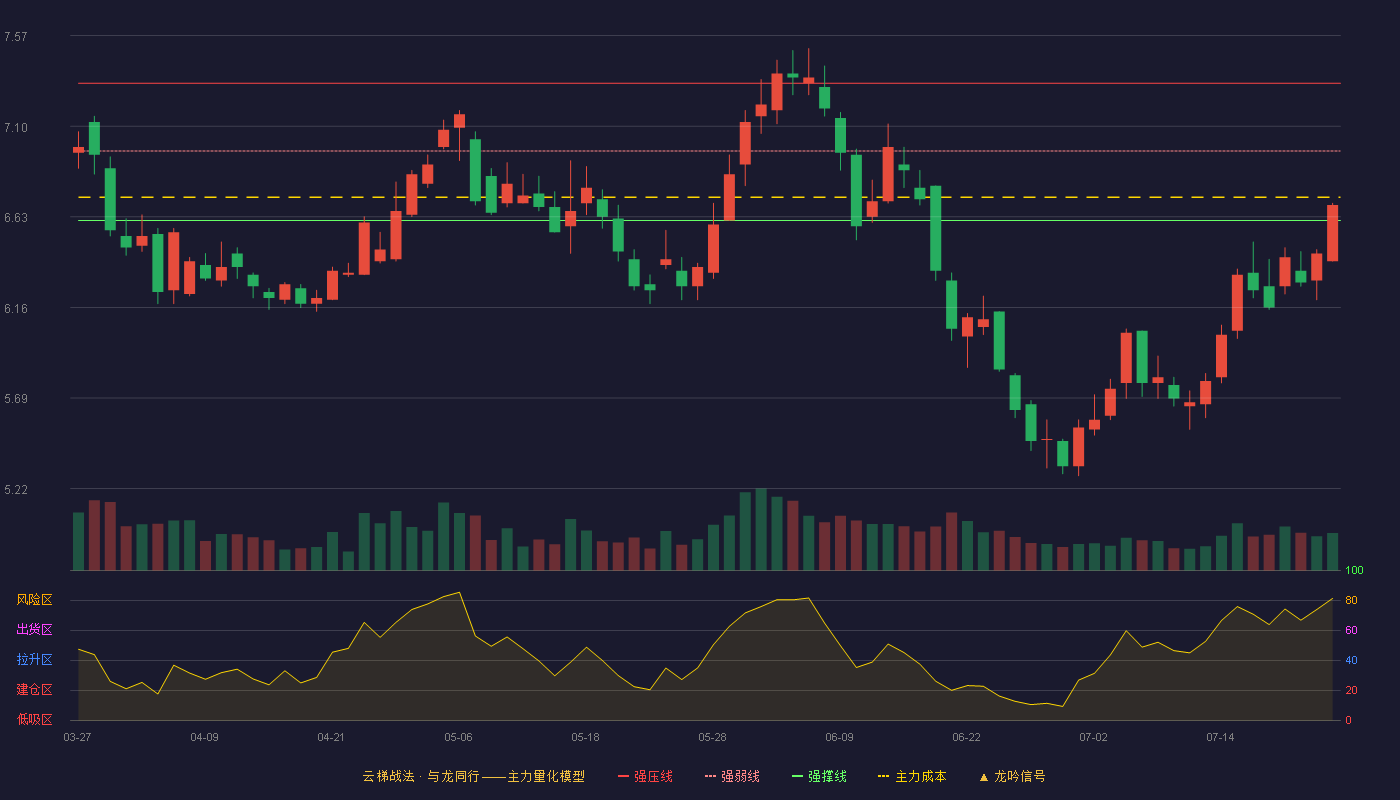
Task: Click the last volume bar on the right
Action: tap(1332, 552)
